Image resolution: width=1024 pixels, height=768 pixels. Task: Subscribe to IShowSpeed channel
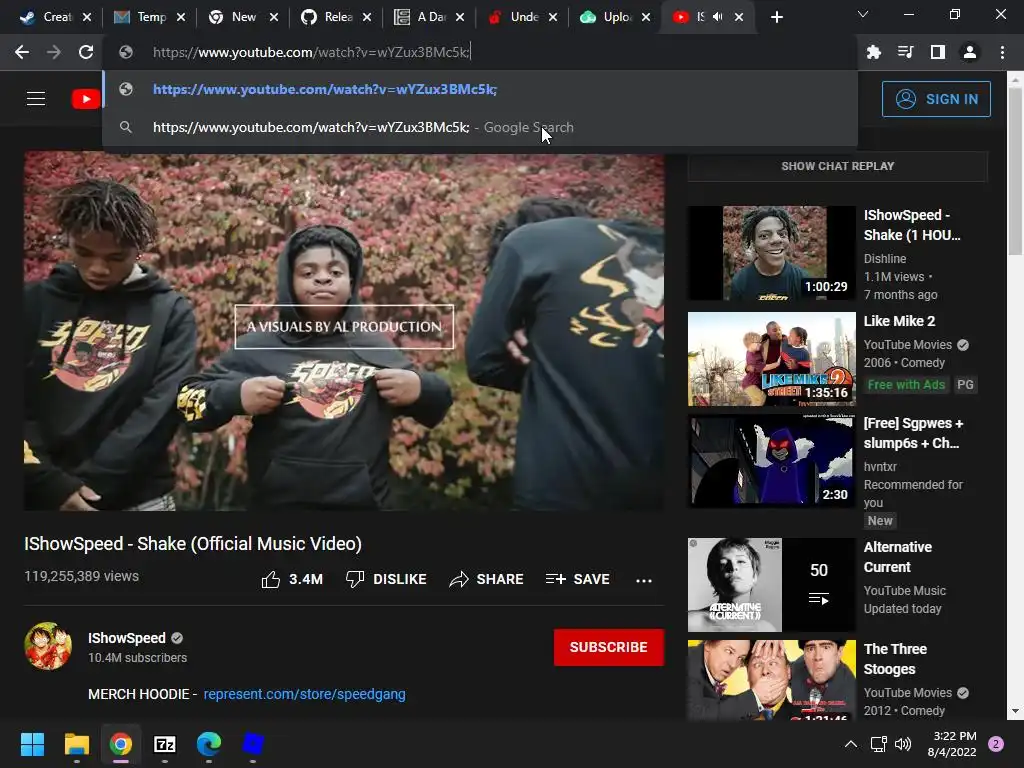click(609, 647)
